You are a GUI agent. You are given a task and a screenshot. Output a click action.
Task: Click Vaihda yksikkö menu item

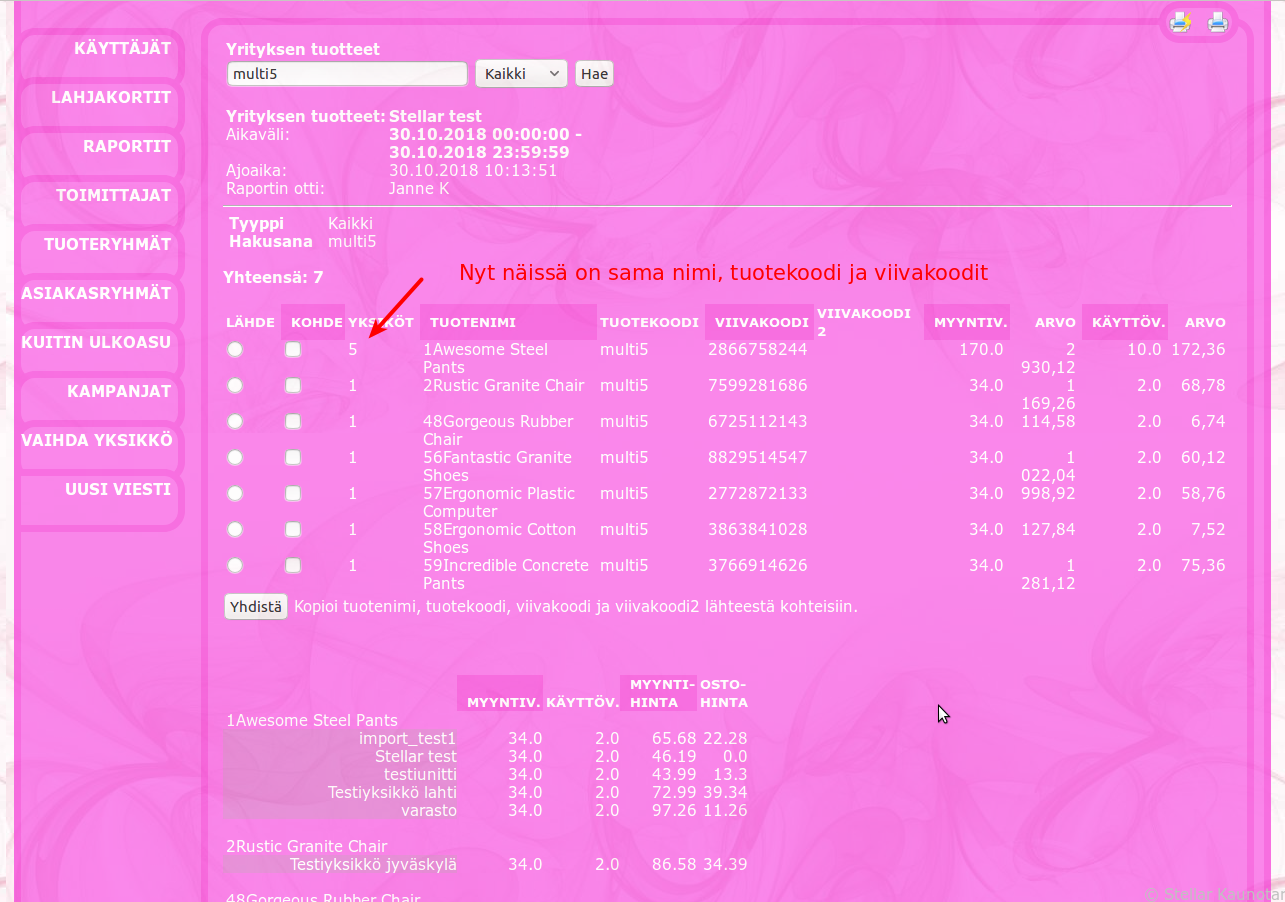(x=97, y=441)
